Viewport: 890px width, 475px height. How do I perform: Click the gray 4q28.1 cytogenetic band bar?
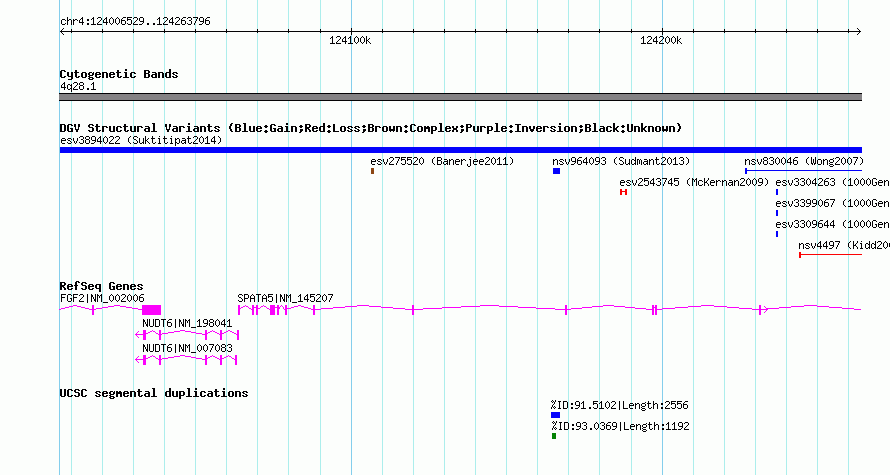point(460,97)
